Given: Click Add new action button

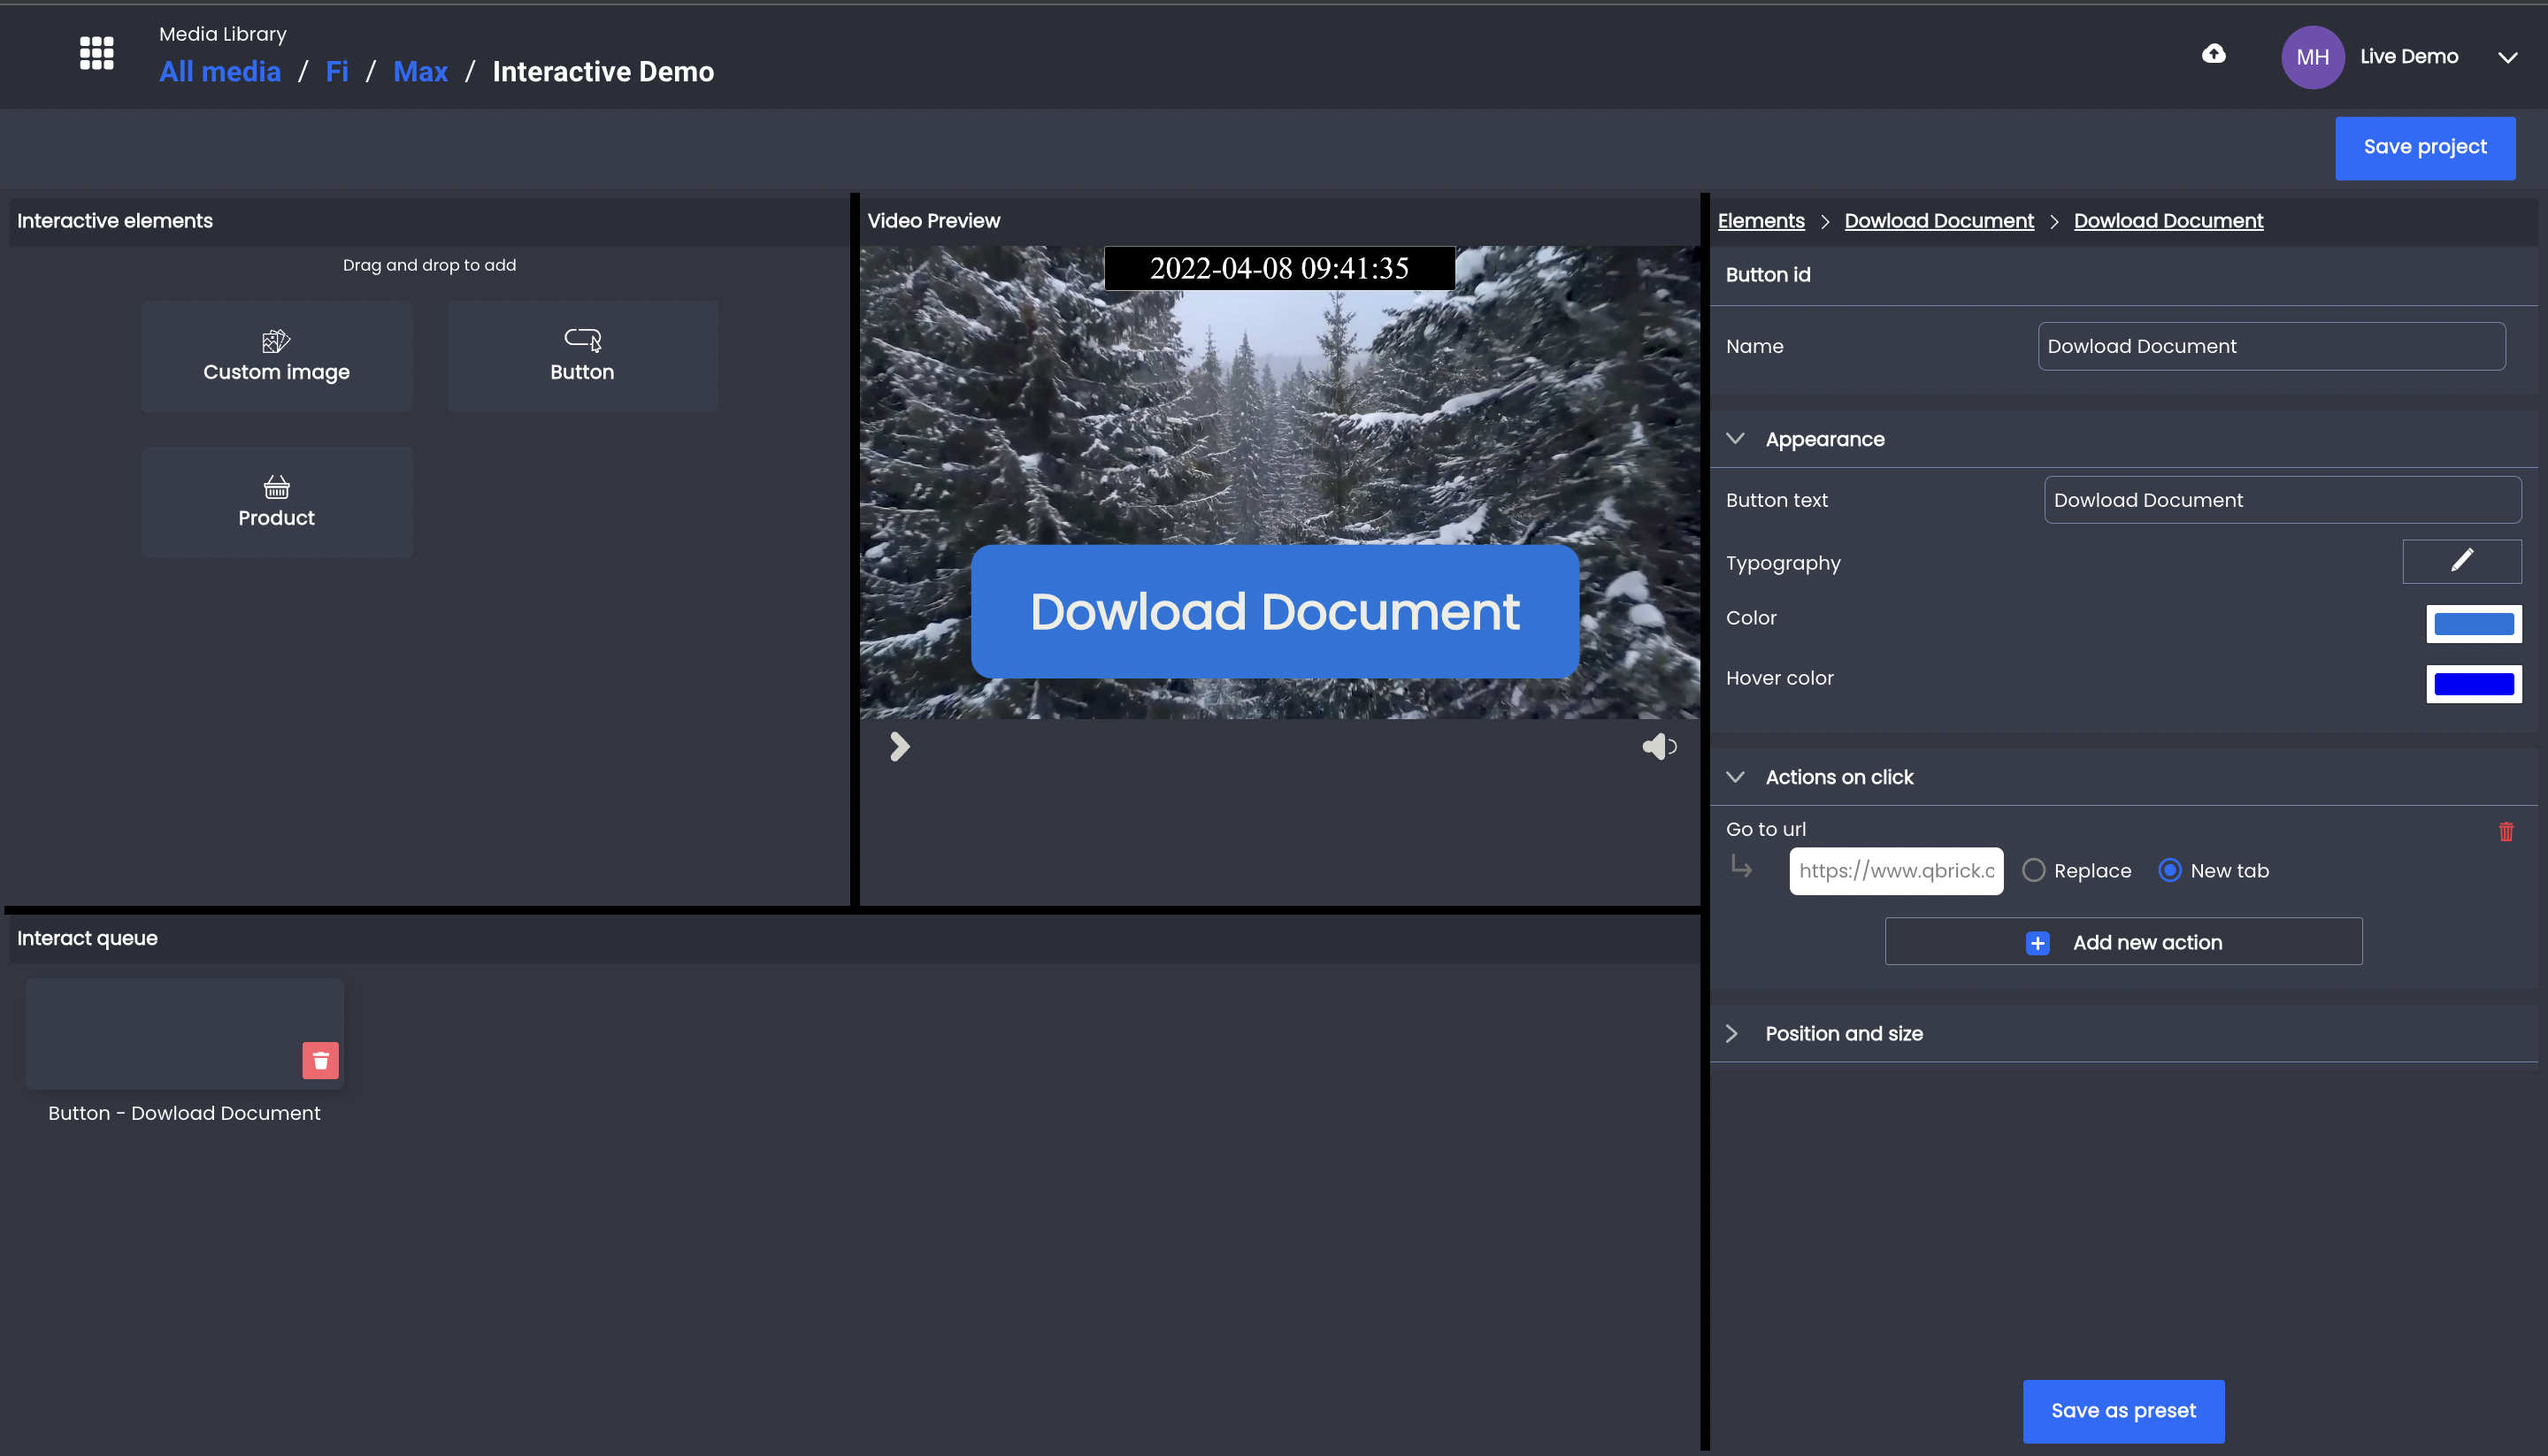Looking at the screenshot, I should (2124, 942).
